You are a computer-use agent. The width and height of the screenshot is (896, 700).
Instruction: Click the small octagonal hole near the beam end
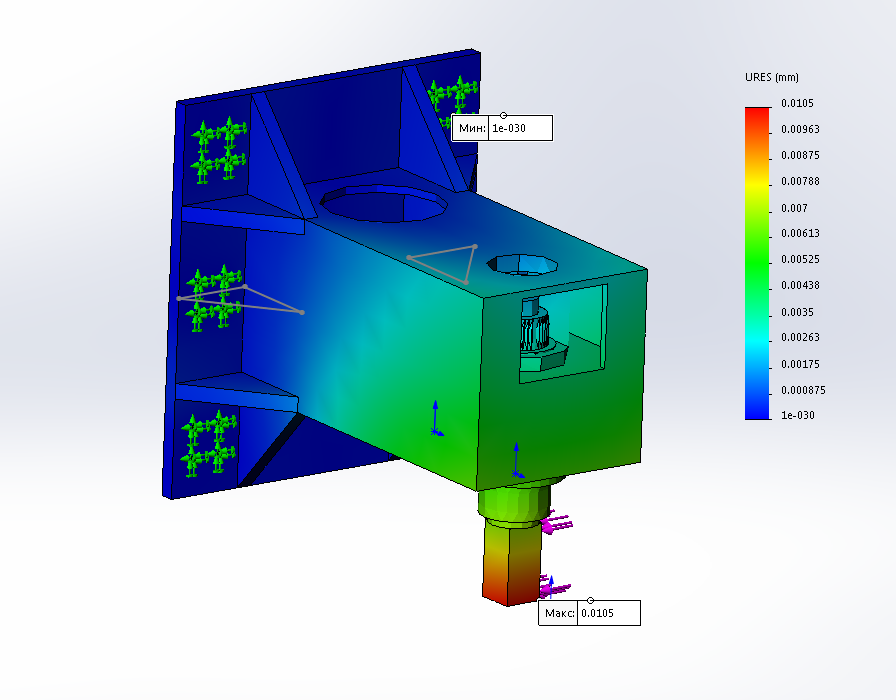tap(522, 265)
